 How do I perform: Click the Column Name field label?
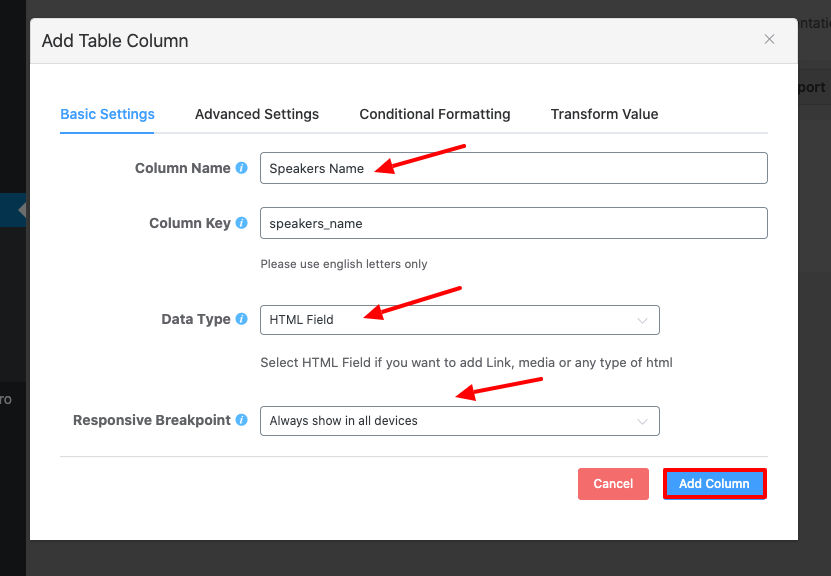(x=182, y=168)
